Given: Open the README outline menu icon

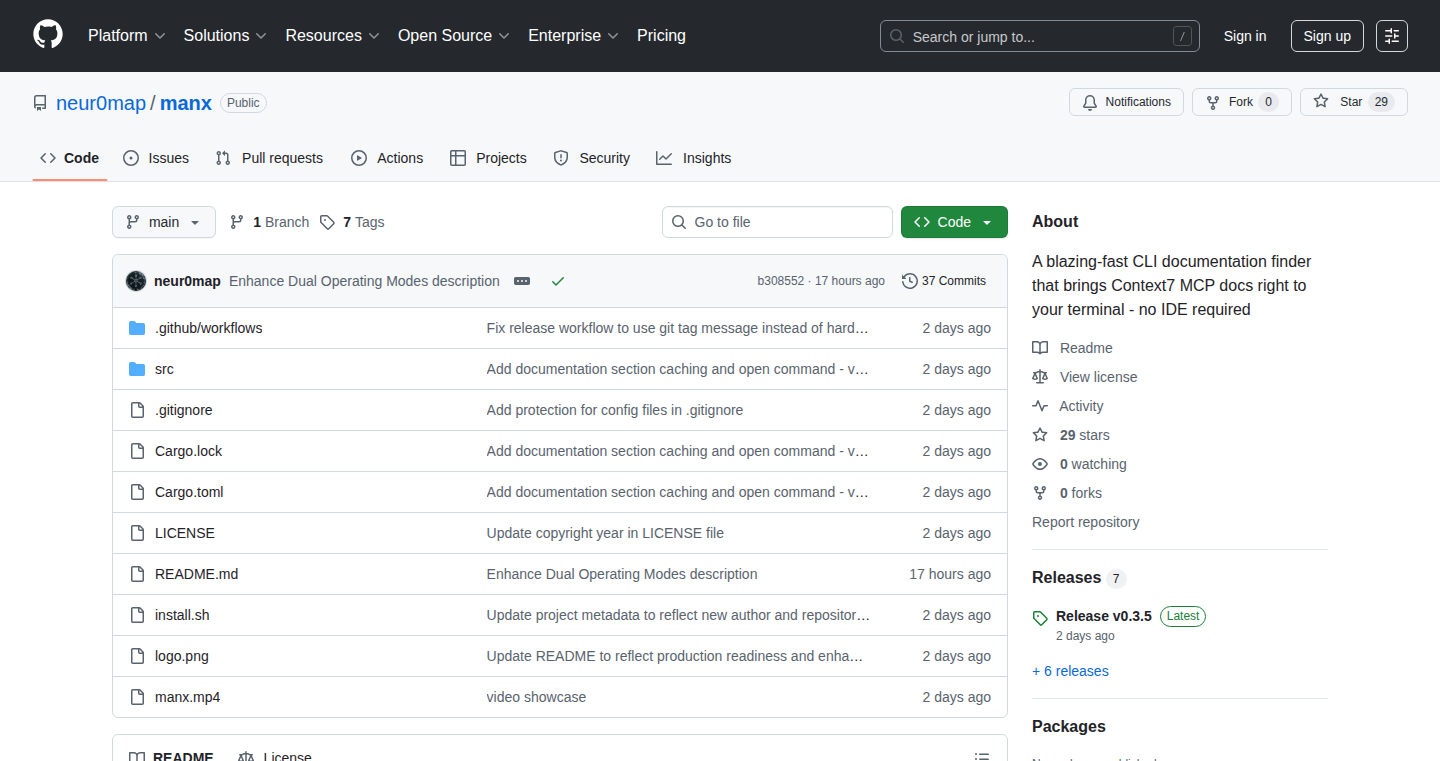Looking at the screenshot, I should [982, 757].
